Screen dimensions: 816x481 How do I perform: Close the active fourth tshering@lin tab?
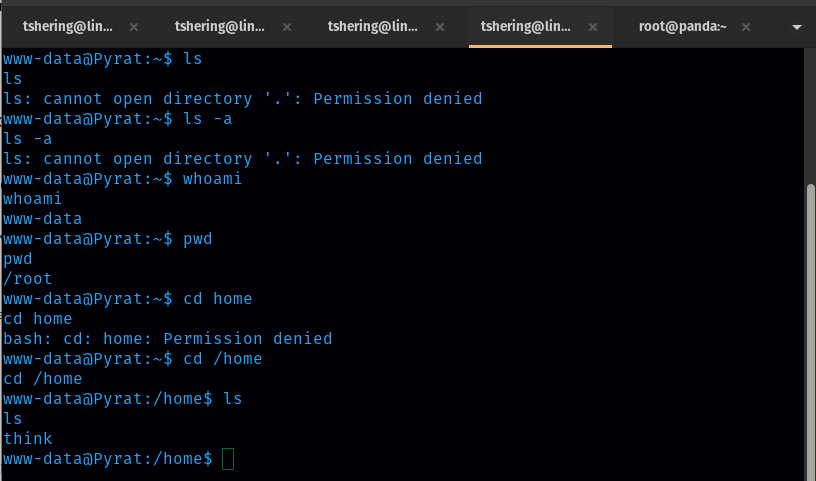click(594, 27)
